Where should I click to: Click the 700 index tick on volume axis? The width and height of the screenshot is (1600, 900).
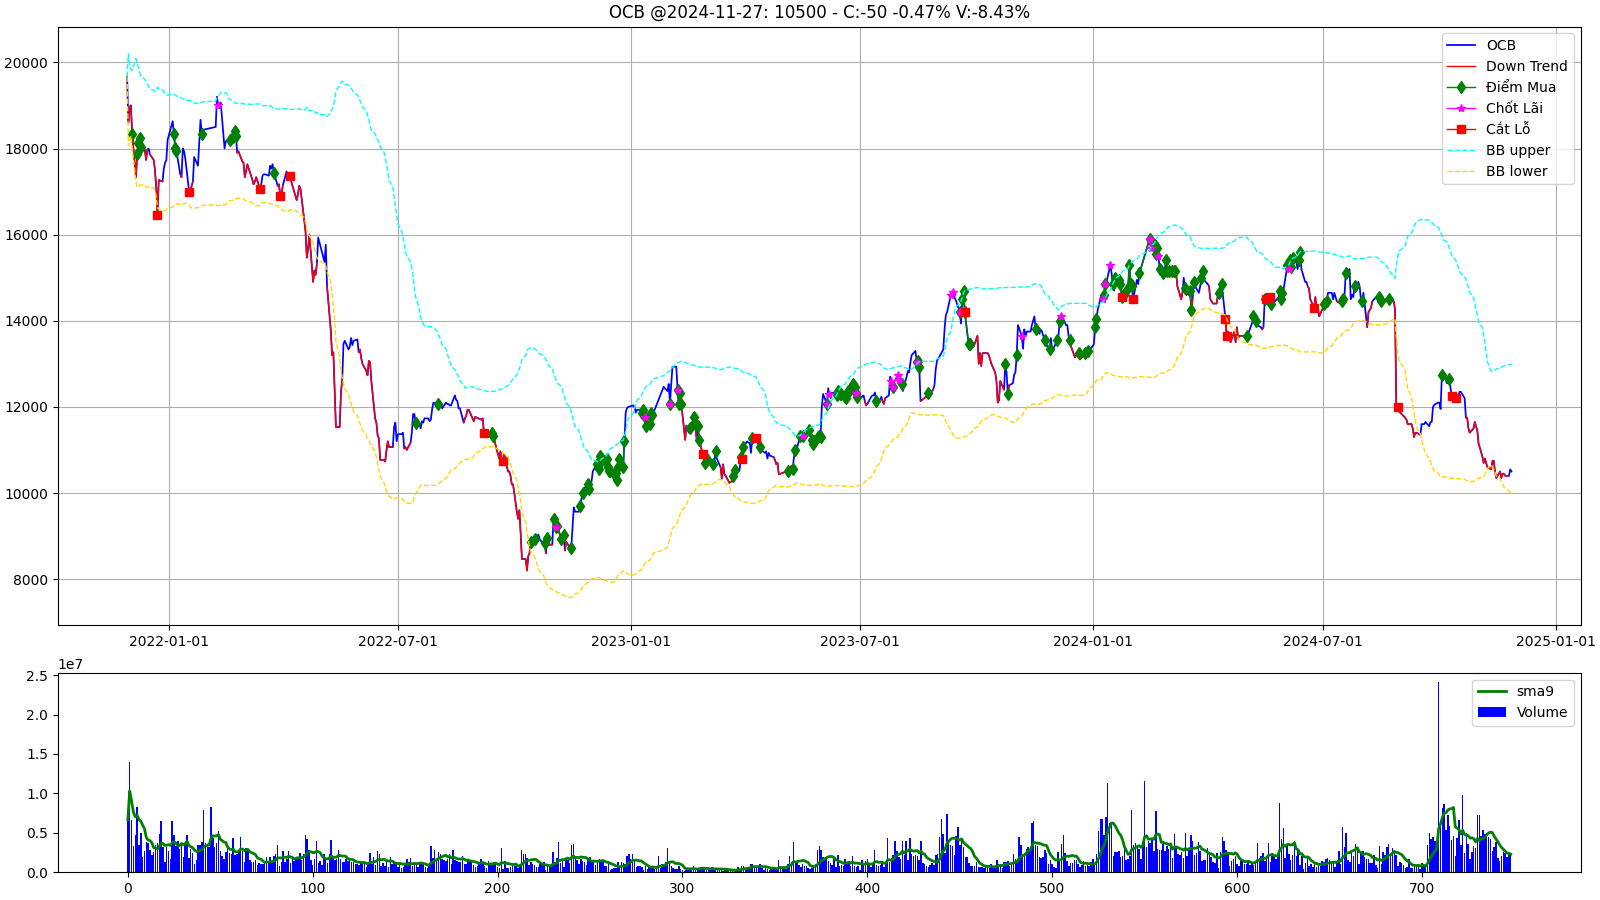pos(1421,888)
